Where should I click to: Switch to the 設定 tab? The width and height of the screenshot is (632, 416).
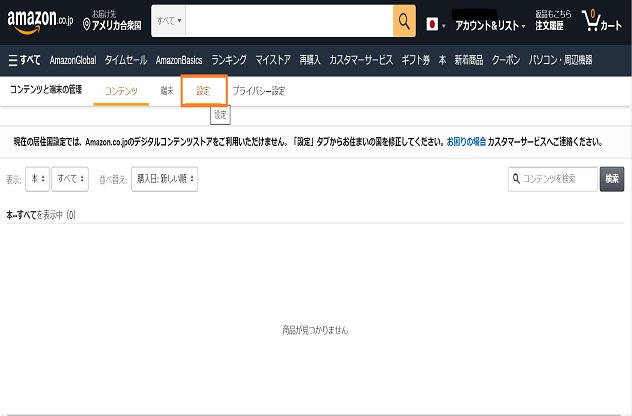coord(204,91)
